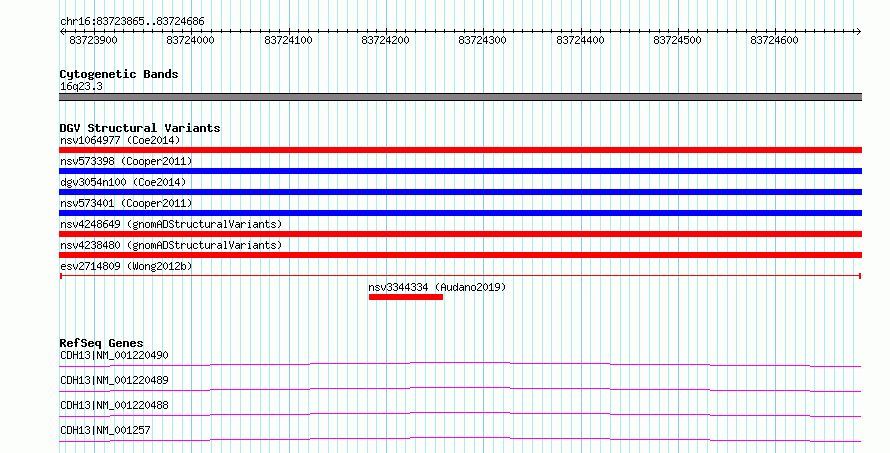
Task: Click ruler position 83724600
Action: point(774,40)
